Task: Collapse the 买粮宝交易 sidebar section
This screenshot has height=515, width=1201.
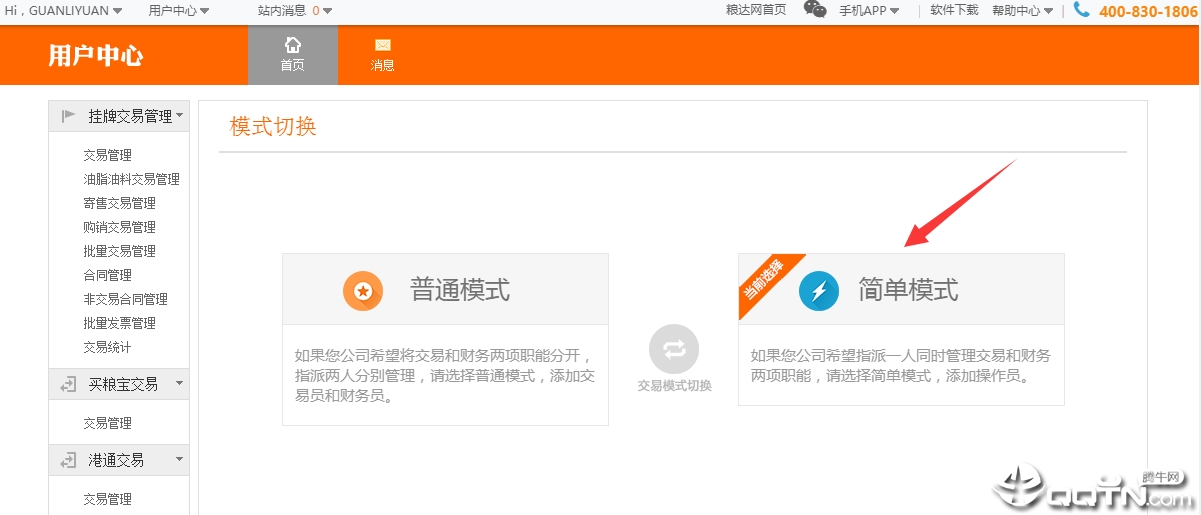Action: point(179,383)
